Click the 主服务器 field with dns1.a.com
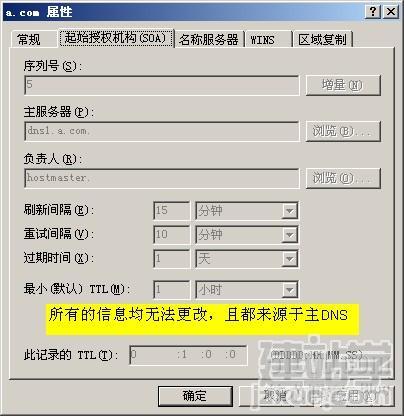This screenshot has width=404, height=416. coord(162,131)
